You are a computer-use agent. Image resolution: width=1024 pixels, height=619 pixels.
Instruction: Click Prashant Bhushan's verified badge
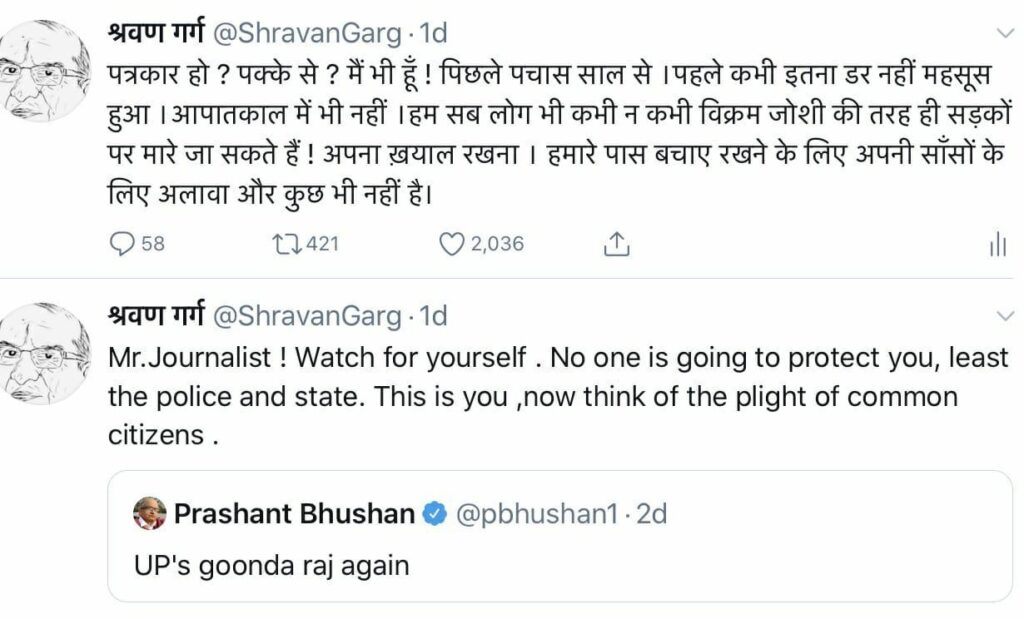tap(434, 514)
